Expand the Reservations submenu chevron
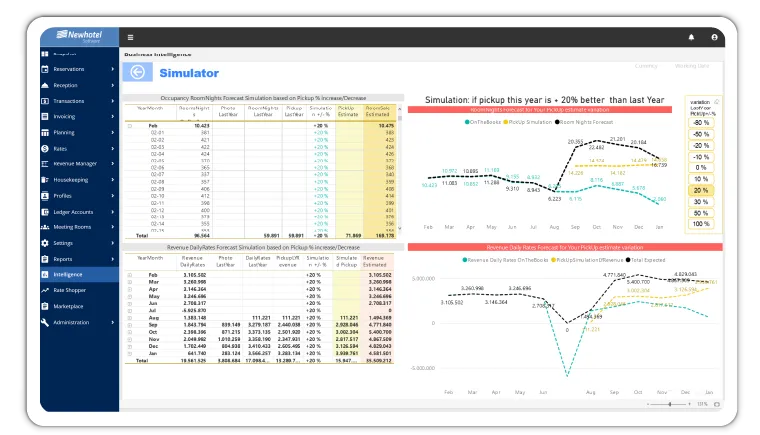This screenshot has width=760, height=435. [112, 69]
